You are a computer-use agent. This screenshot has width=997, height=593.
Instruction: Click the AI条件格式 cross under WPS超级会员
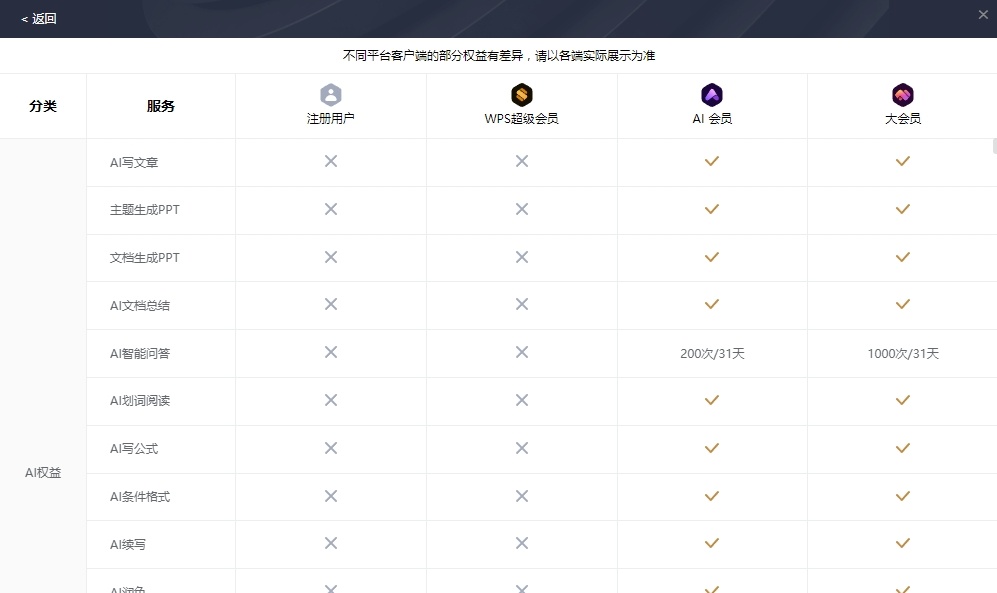click(x=521, y=496)
